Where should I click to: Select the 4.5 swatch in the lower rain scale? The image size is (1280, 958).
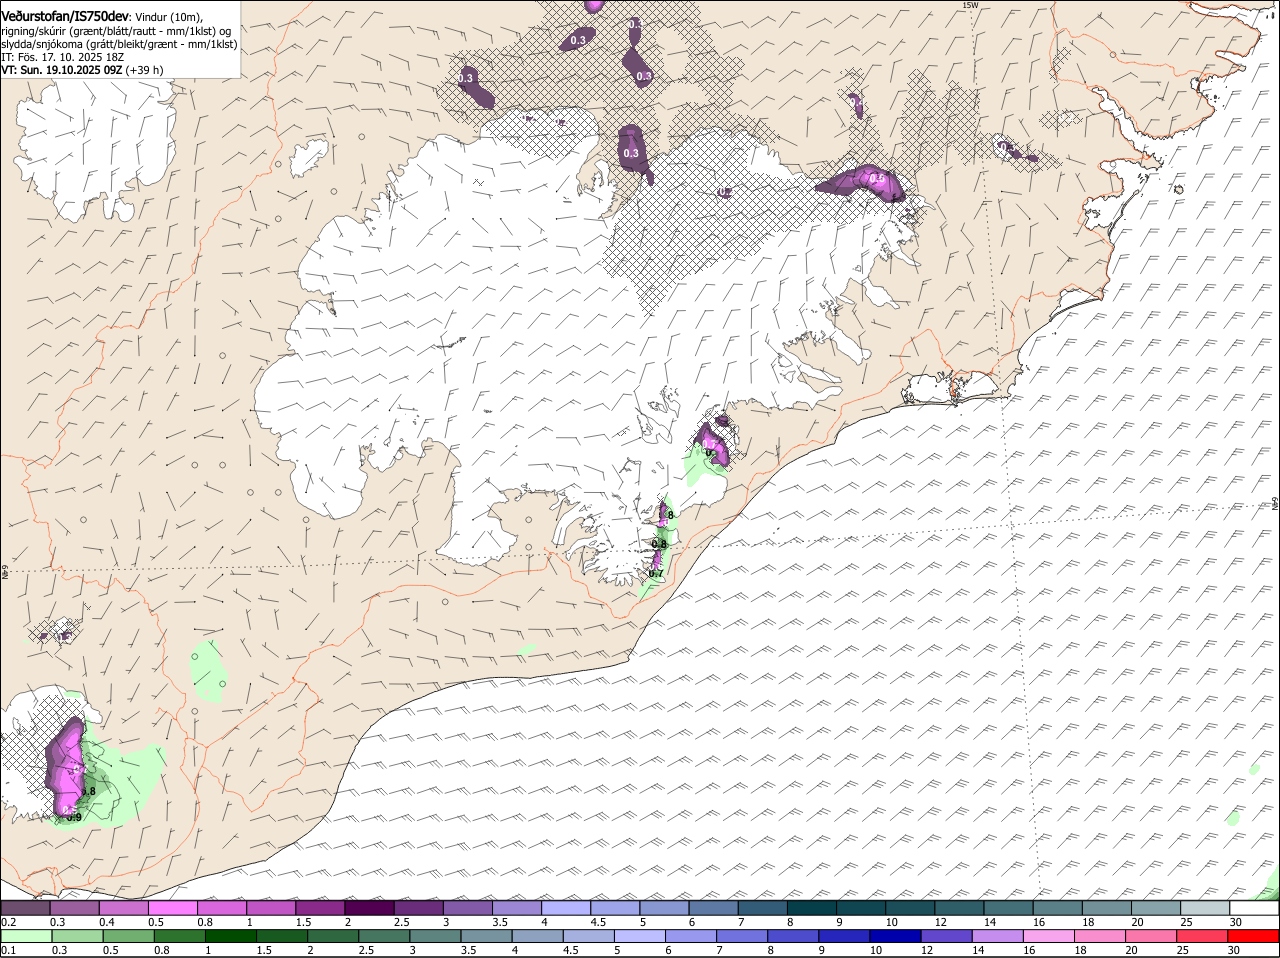(x=587, y=937)
